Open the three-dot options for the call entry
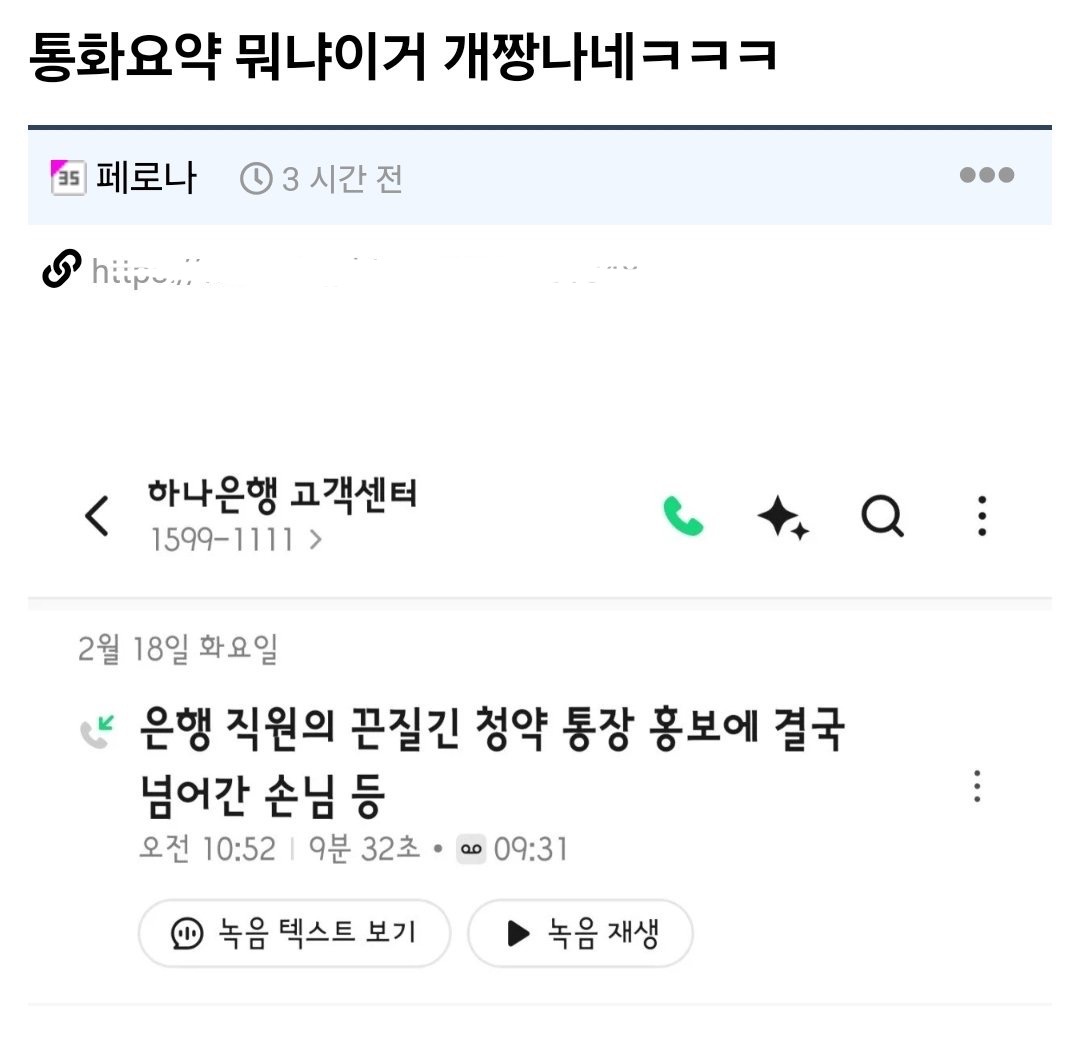The height and width of the screenshot is (1041, 1080). 977,786
